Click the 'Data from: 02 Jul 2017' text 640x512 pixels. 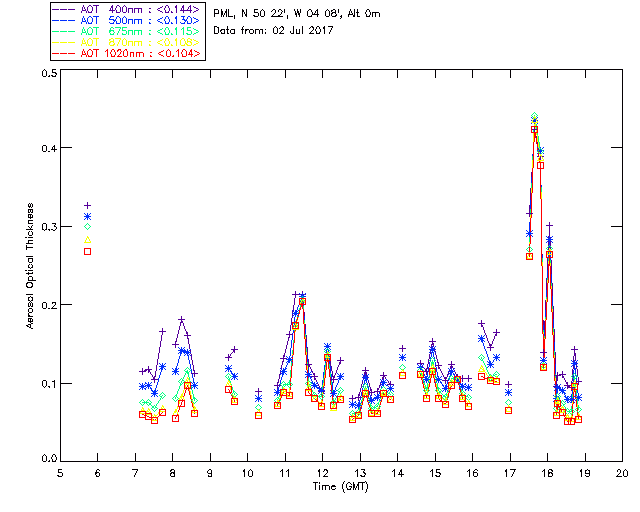click(x=273, y=31)
